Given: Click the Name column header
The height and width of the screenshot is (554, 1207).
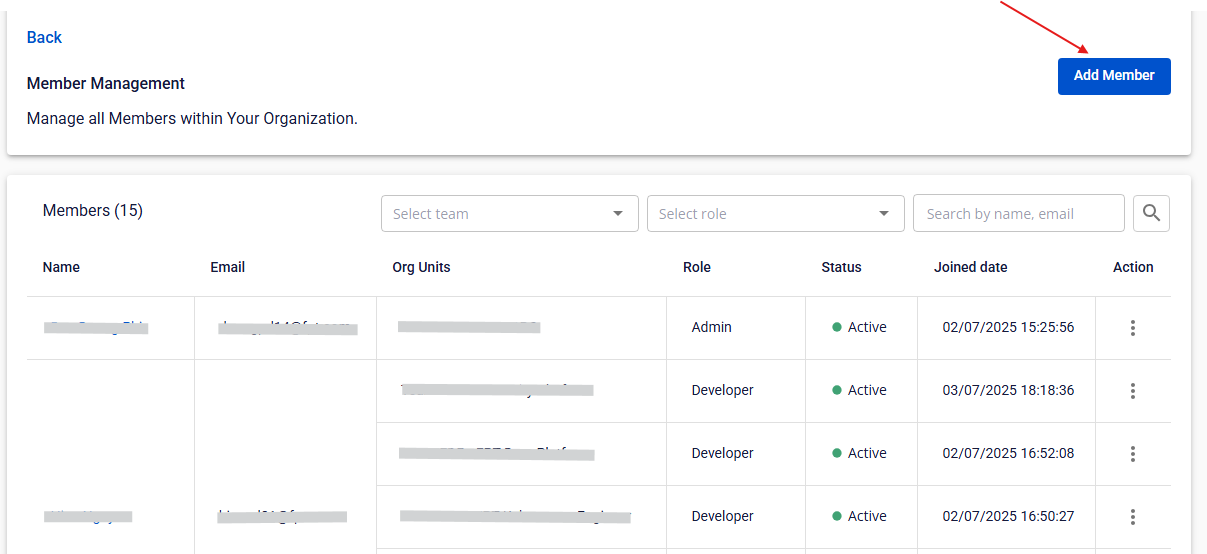Looking at the screenshot, I should 61,267.
